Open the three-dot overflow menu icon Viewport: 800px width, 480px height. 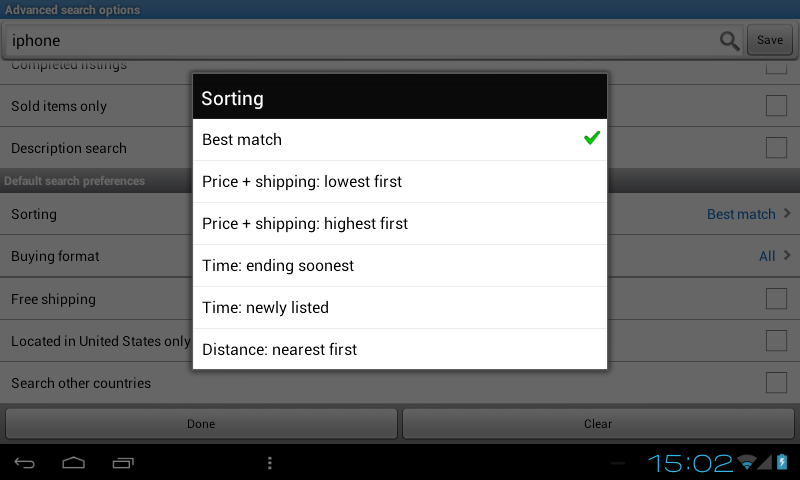tap(270, 463)
